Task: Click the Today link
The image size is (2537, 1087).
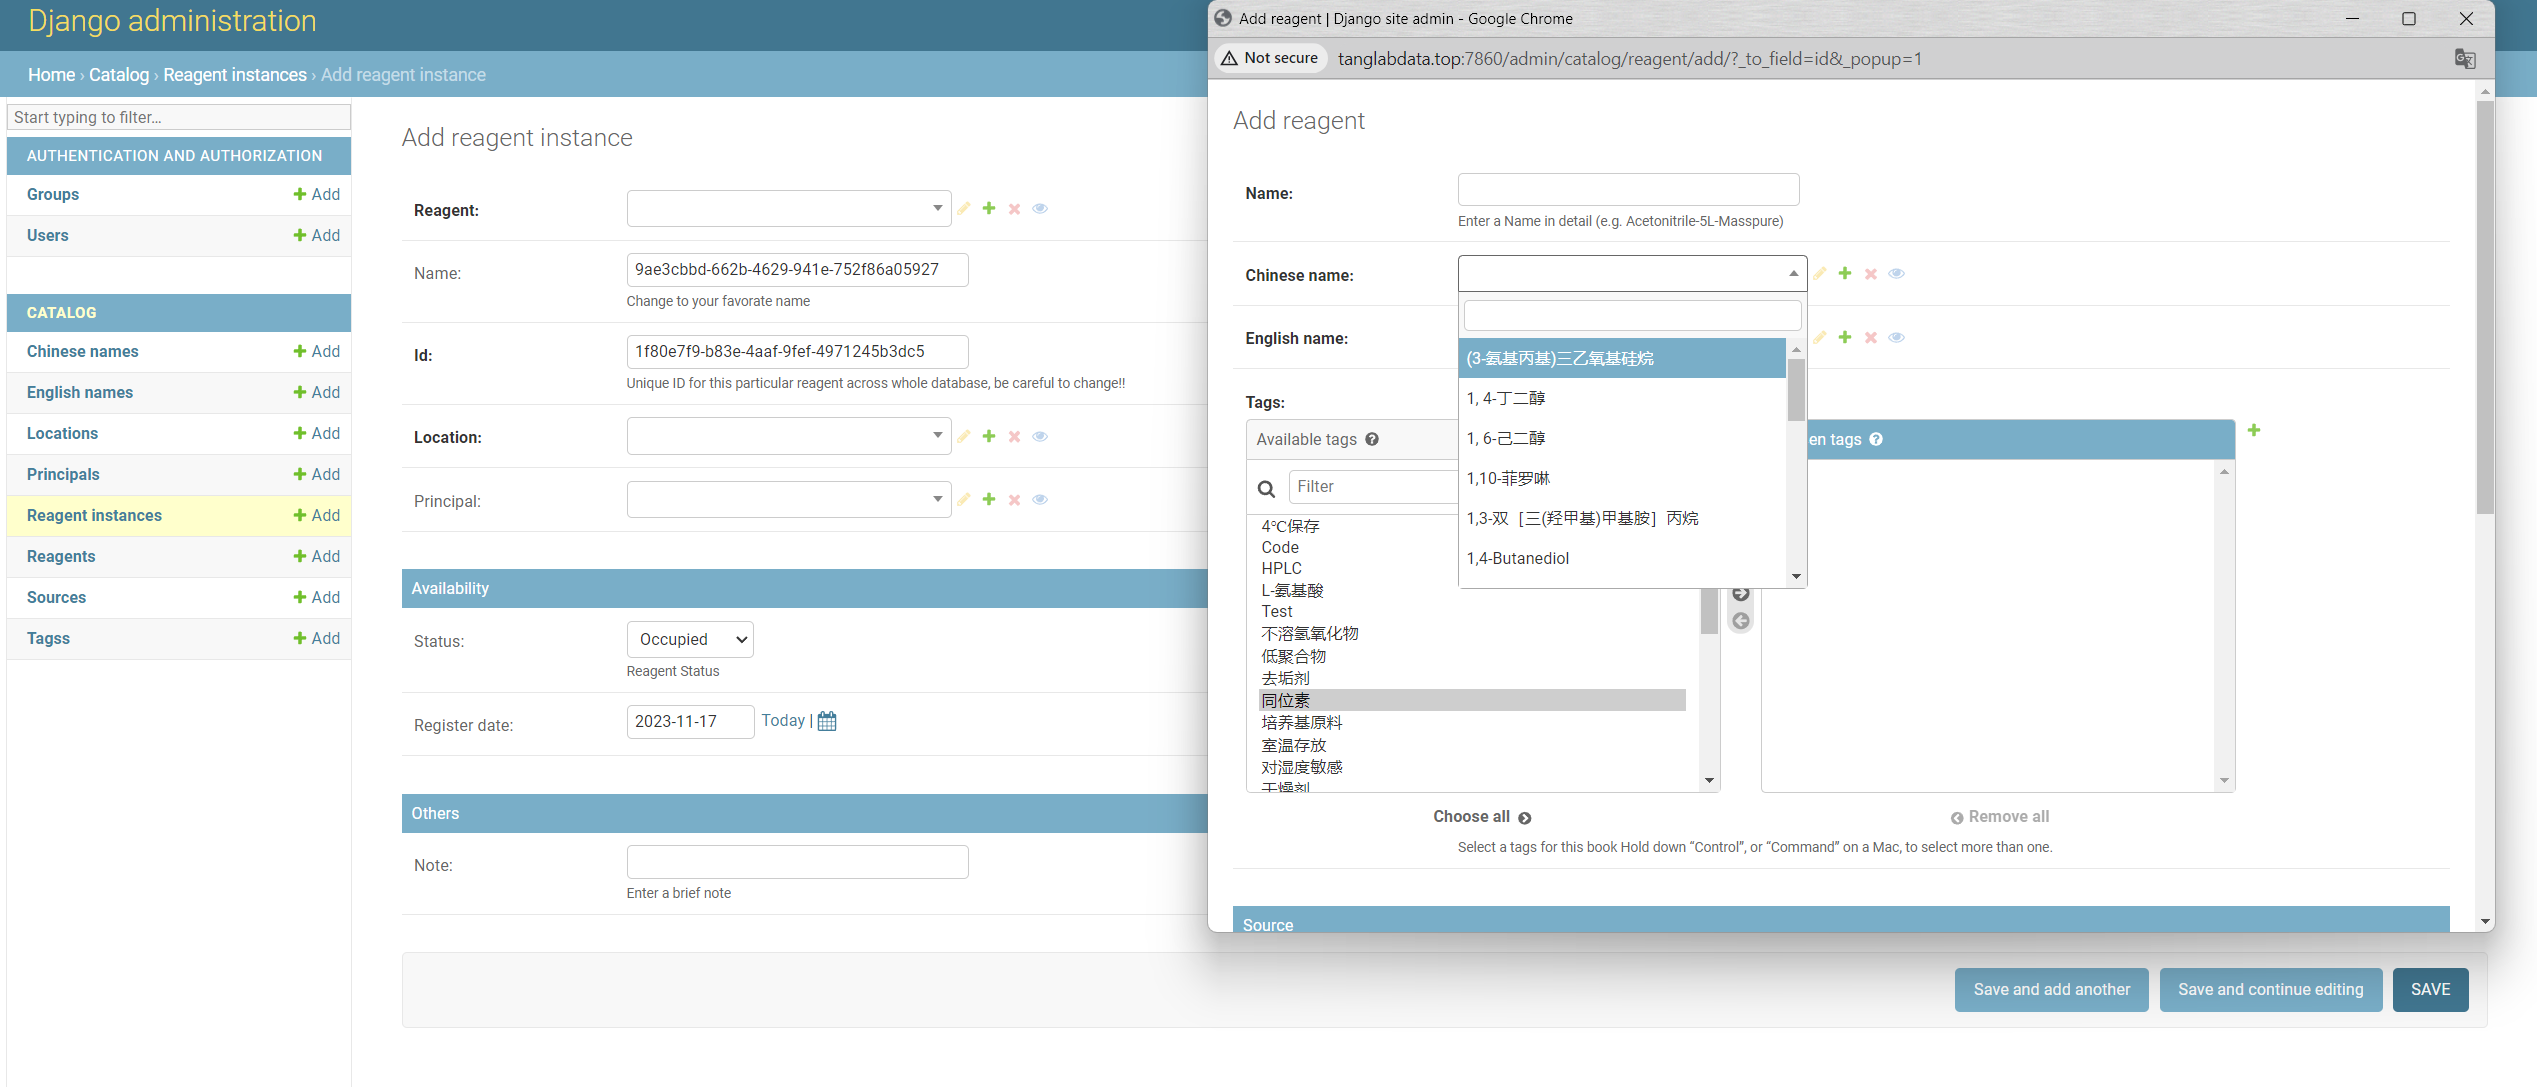Action: 782,721
